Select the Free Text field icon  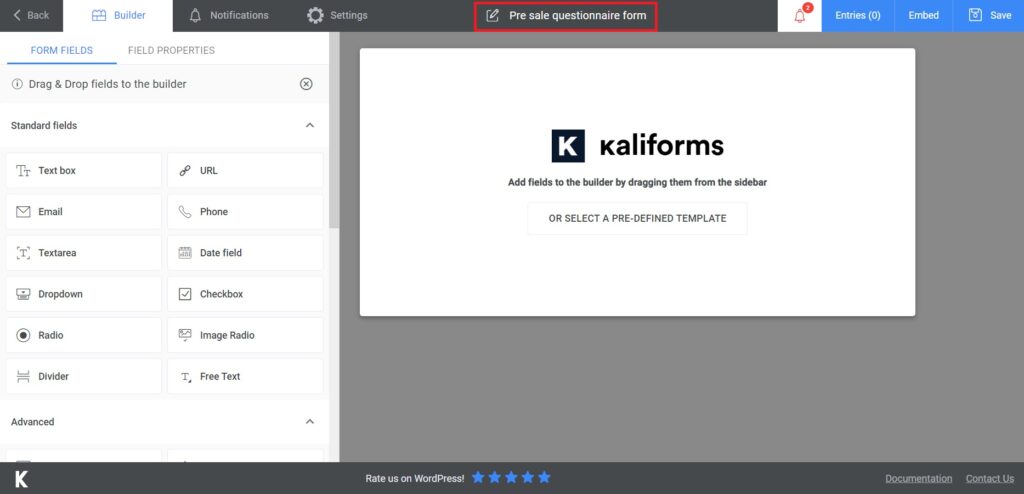click(185, 377)
